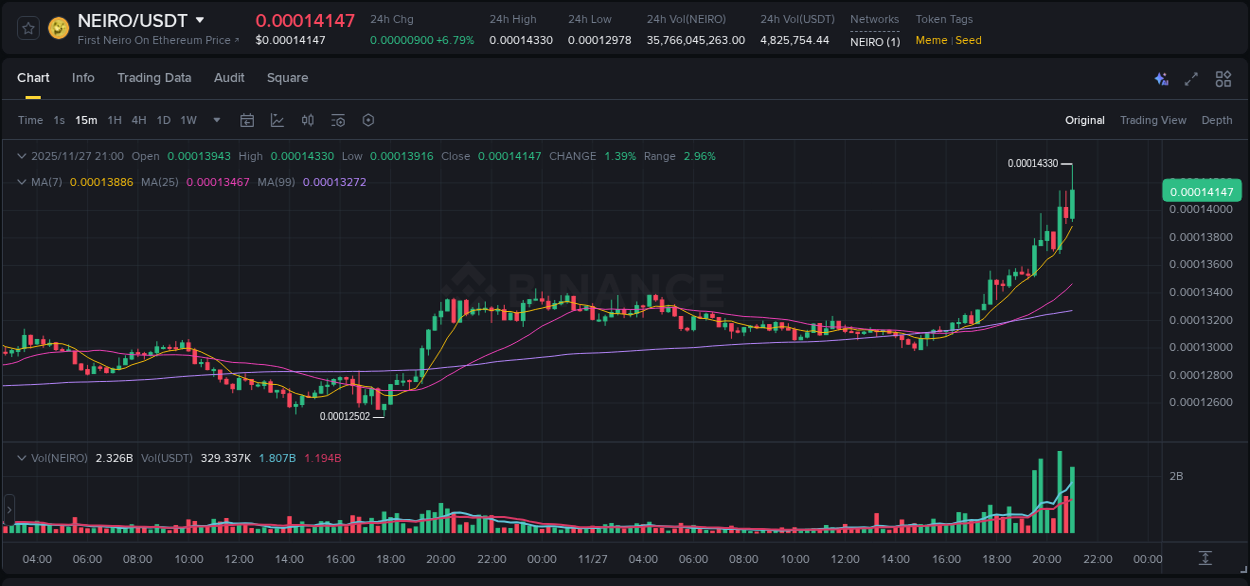Image resolution: width=1250 pixels, height=586 pixels.
Task: Select the calendar date-jump icon on chart toolbar
Action: (x=247, y=120)
